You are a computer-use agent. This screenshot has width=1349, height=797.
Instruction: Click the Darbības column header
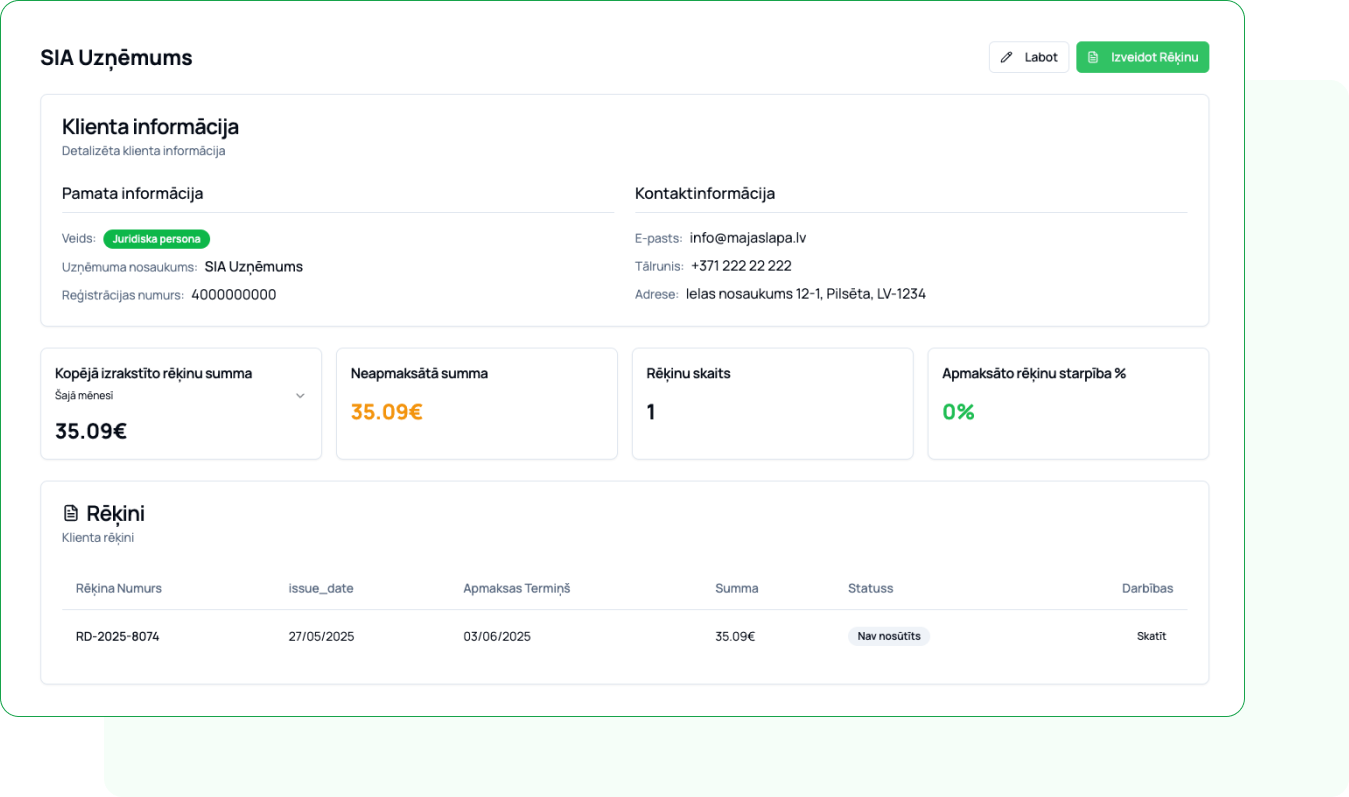(1147, 588)
